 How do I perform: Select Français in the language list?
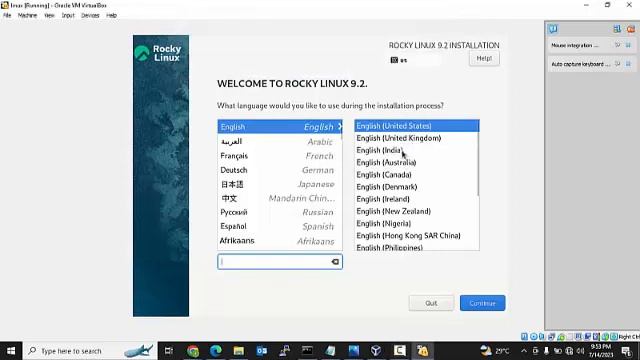click(x=280, y=156)
